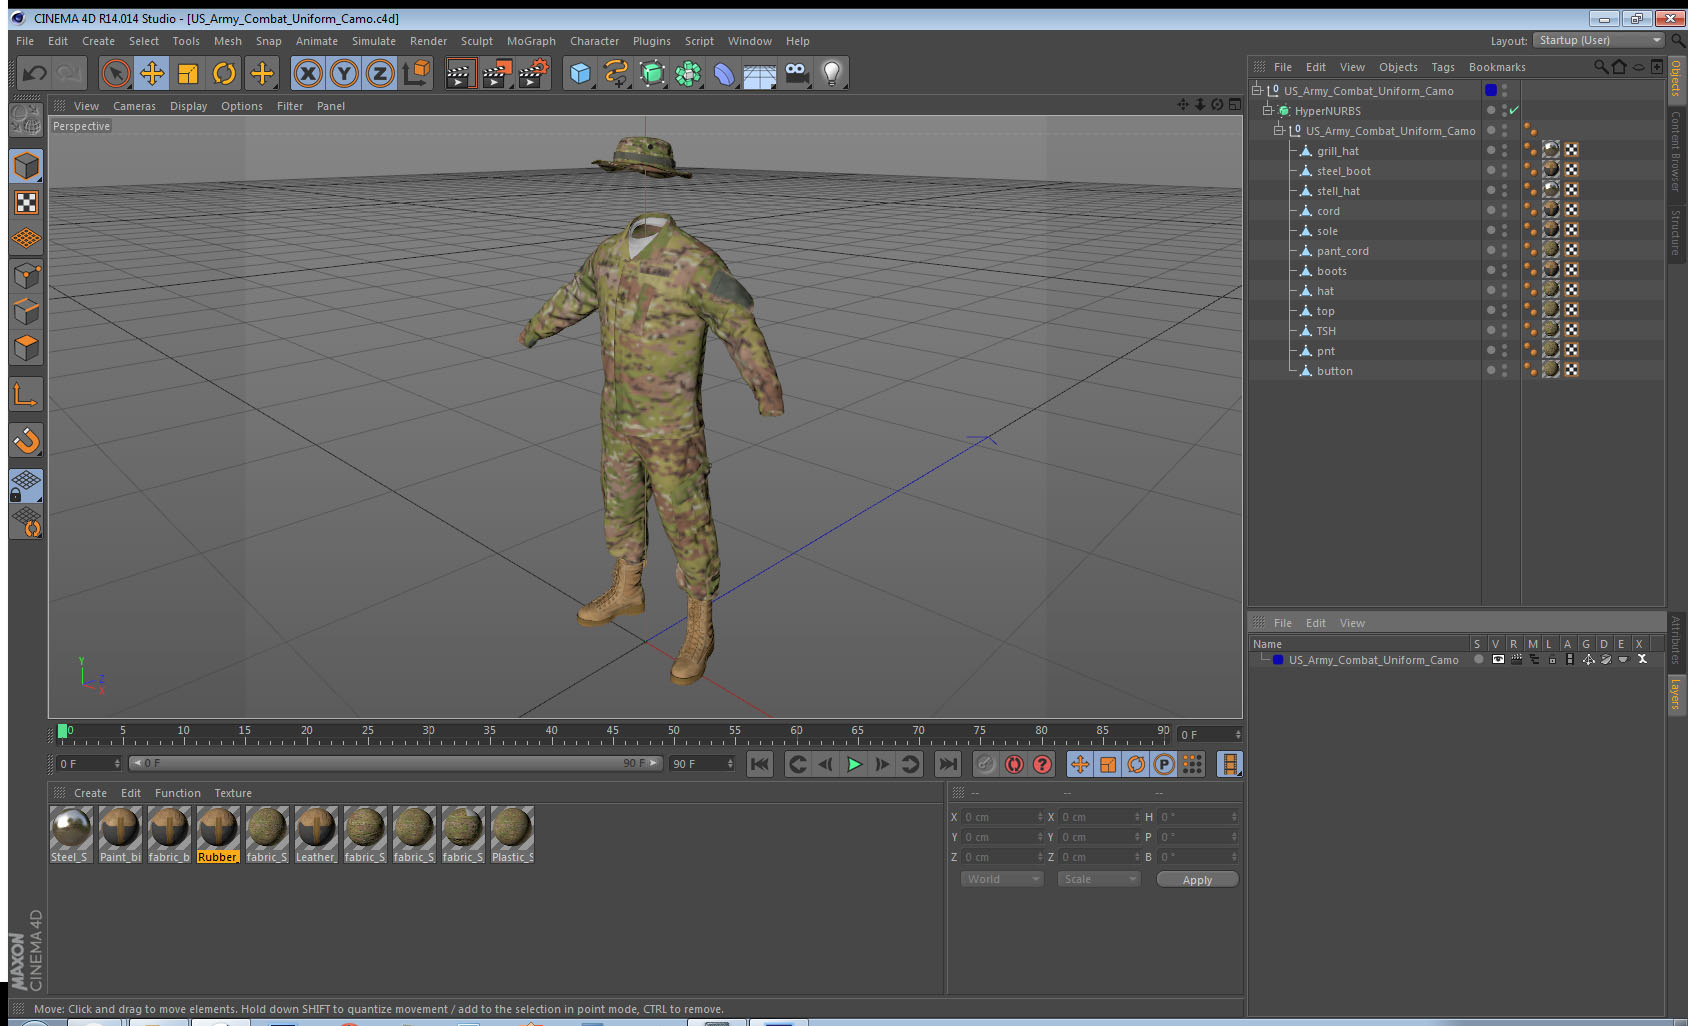Open Object Manager Tags menu
1688x1026 pixels.
tap(1442, 67)
